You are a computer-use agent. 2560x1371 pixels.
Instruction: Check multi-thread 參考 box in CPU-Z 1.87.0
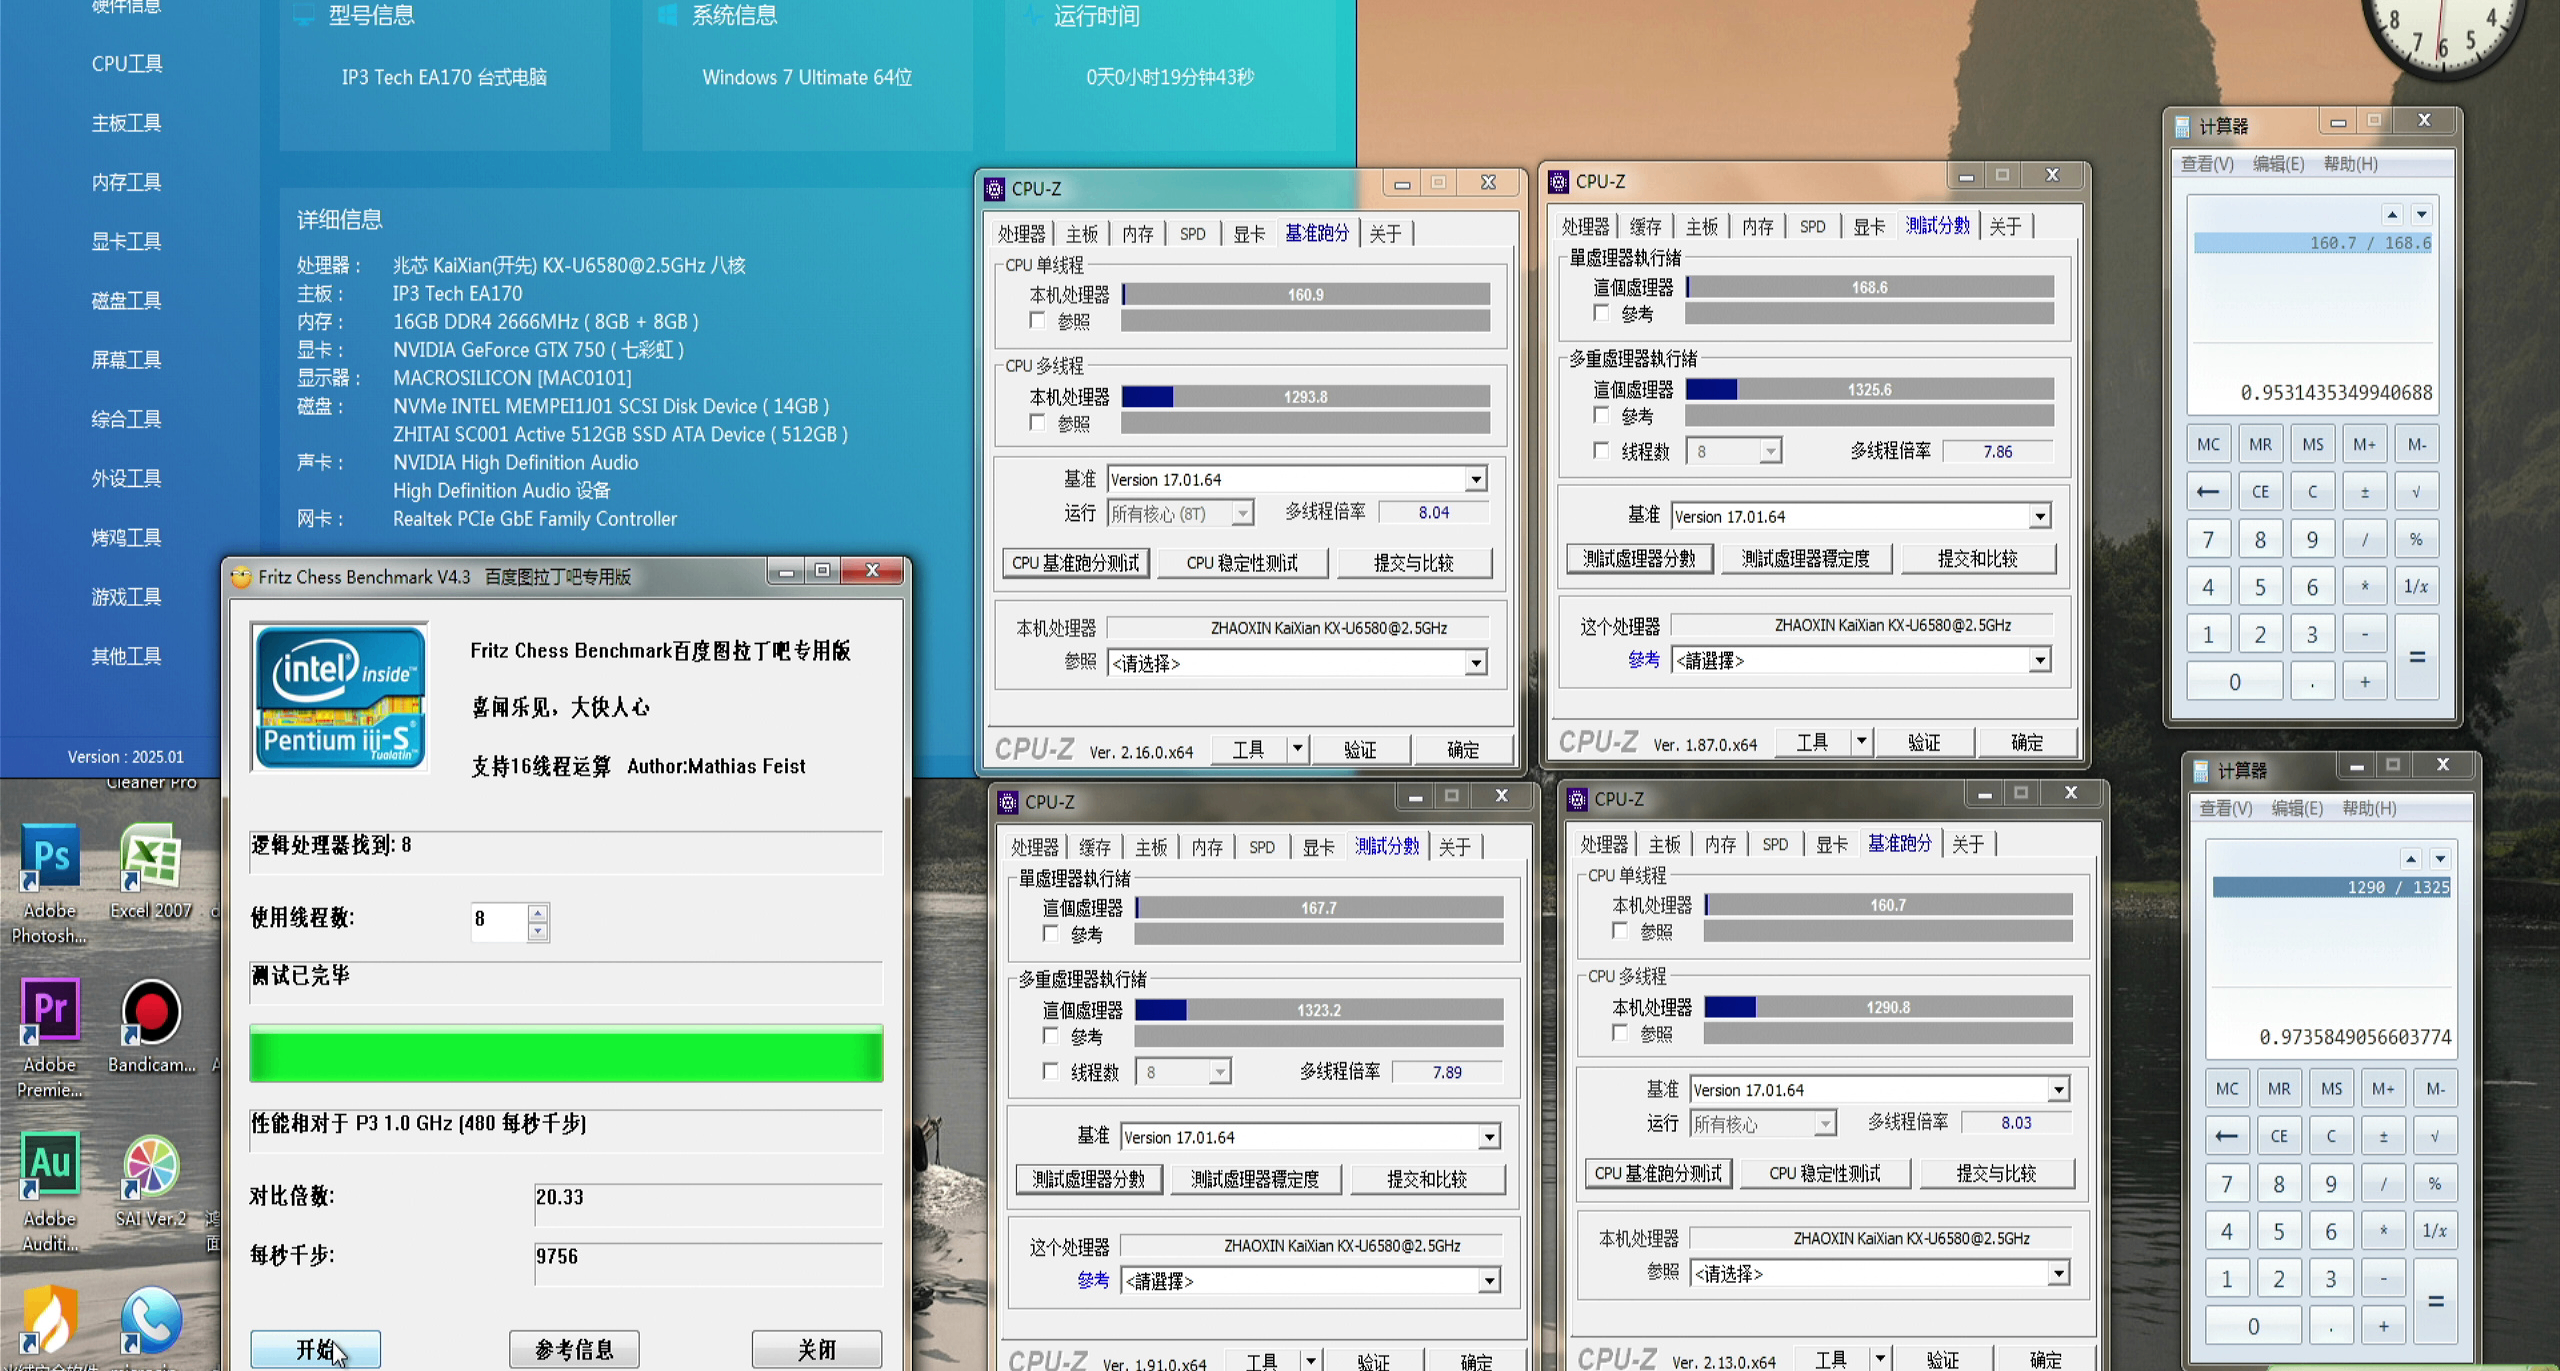pyautogui.click(x=1601, y=415)
